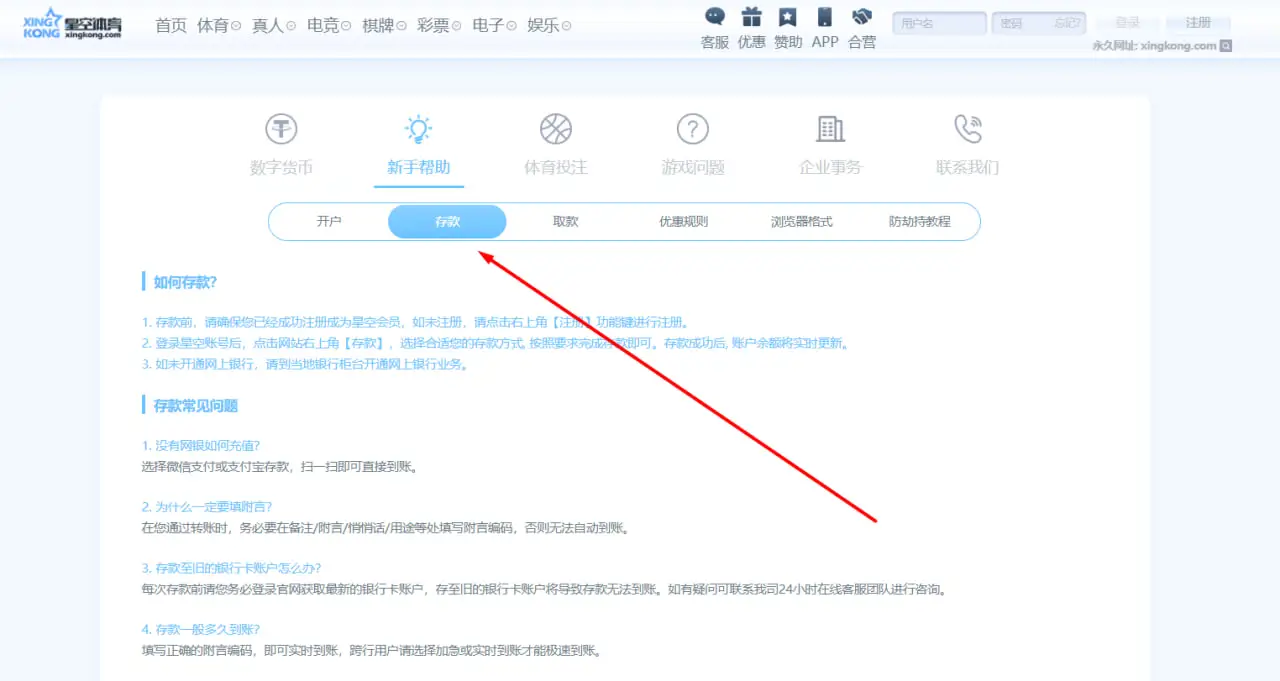Click the Xingkong logo in header
Viewport: 1280px width, 681px height.
[x=72, y=25]
